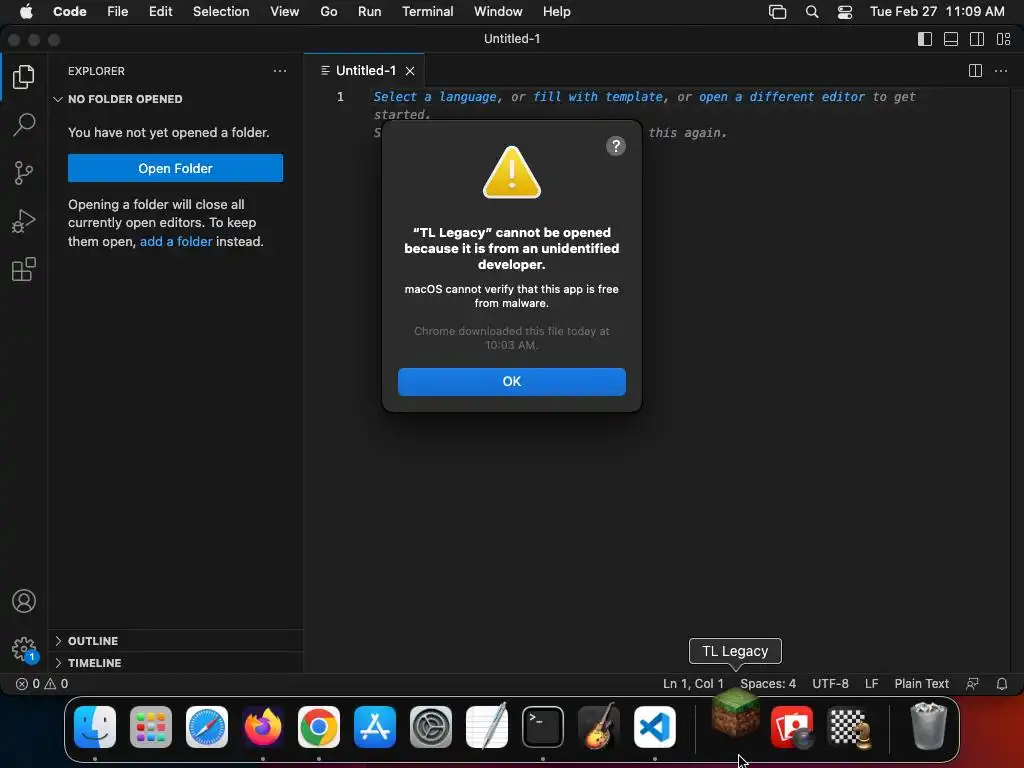Image resolution: width=1024 pixels, height=768 pixels.
Task: Open the Window menu
Action: tap(498, 12)
